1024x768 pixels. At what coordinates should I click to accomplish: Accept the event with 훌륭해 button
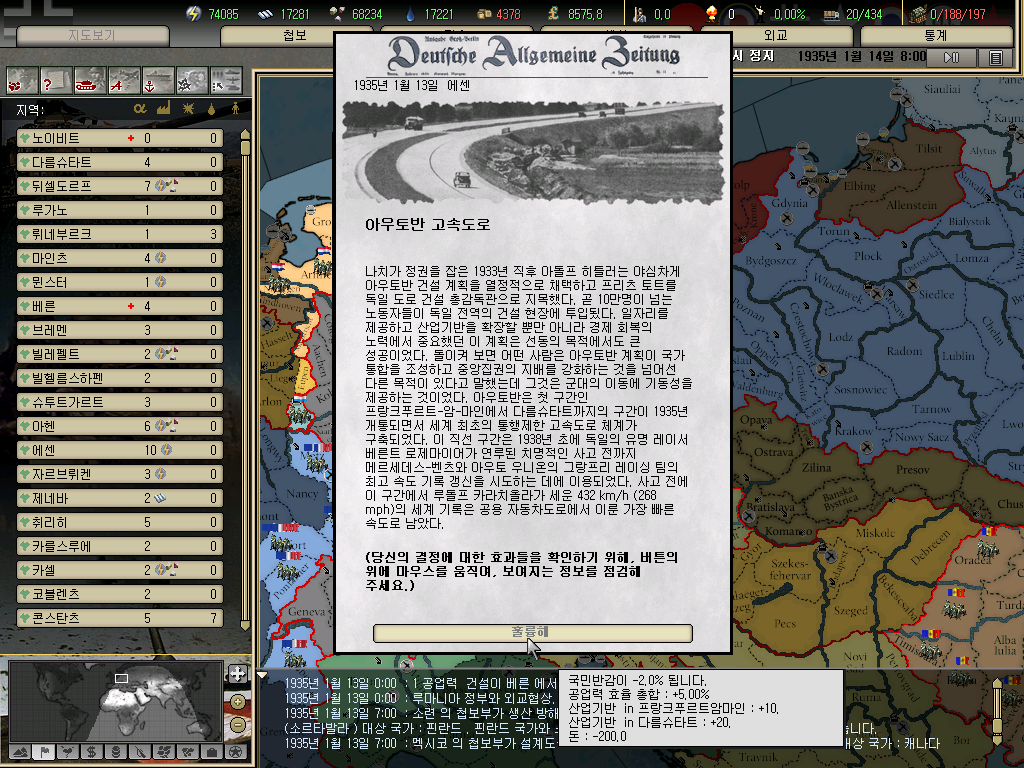(x=532, y=633)
